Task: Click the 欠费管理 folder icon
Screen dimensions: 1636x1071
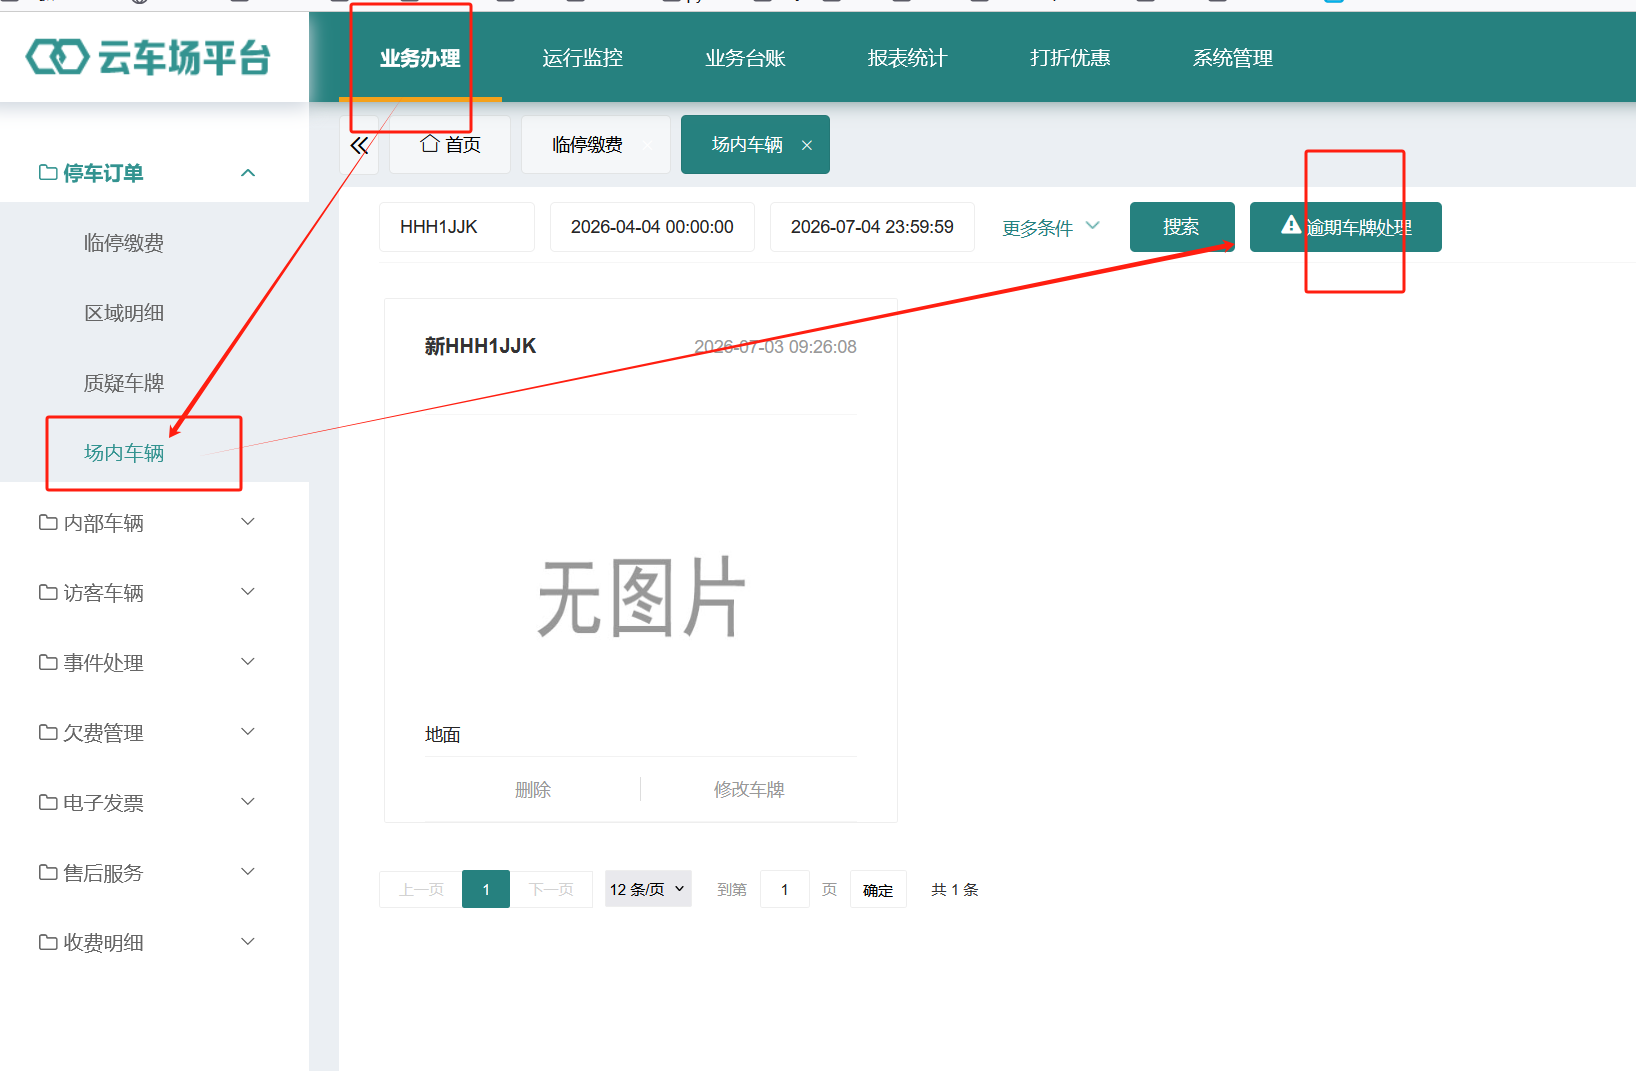Action: click(x=48, y=732)
